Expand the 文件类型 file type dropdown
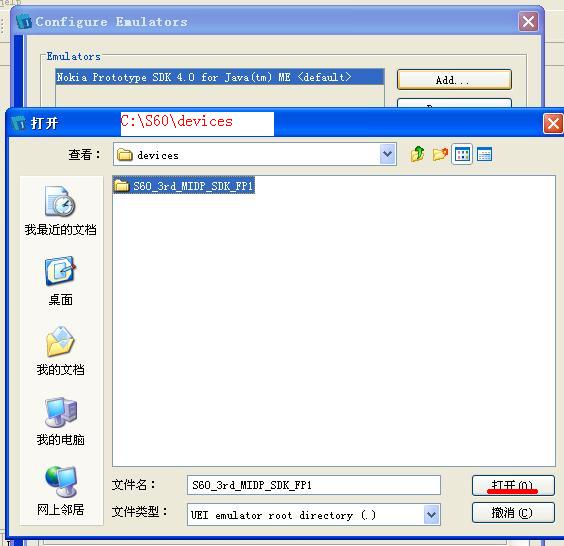The height and width of the screenshot is (546, 564). pos(432,514)
